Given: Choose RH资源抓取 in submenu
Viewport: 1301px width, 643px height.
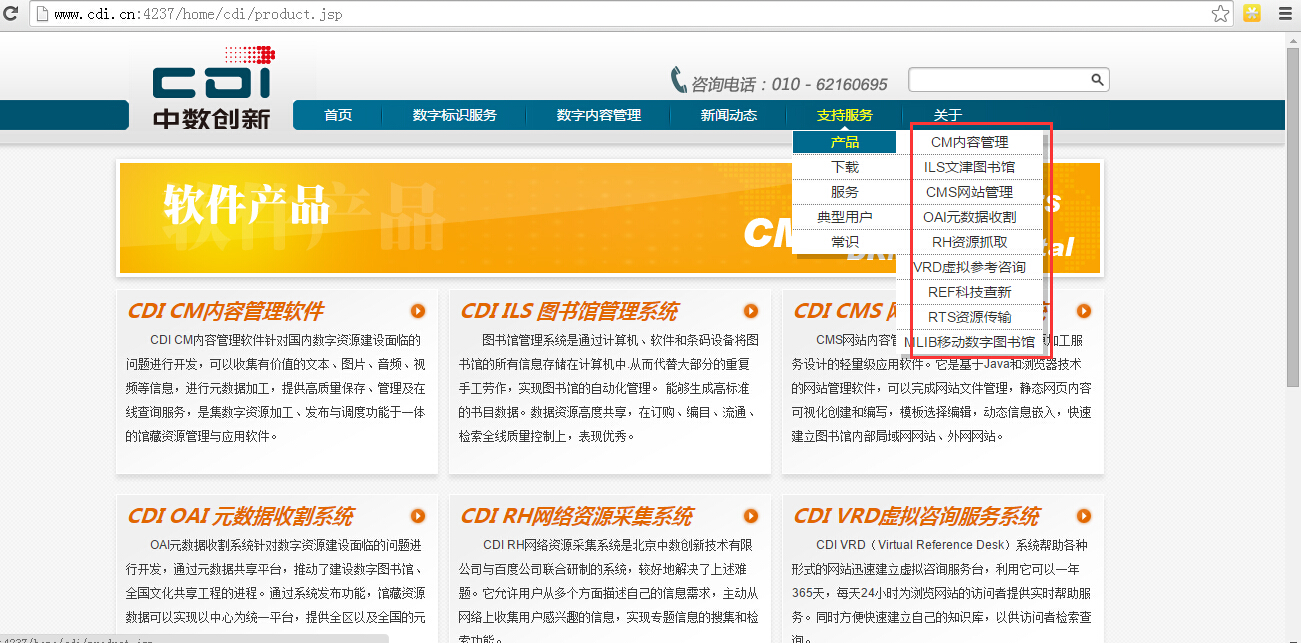Looking at the screenshot, I should 970,242.
